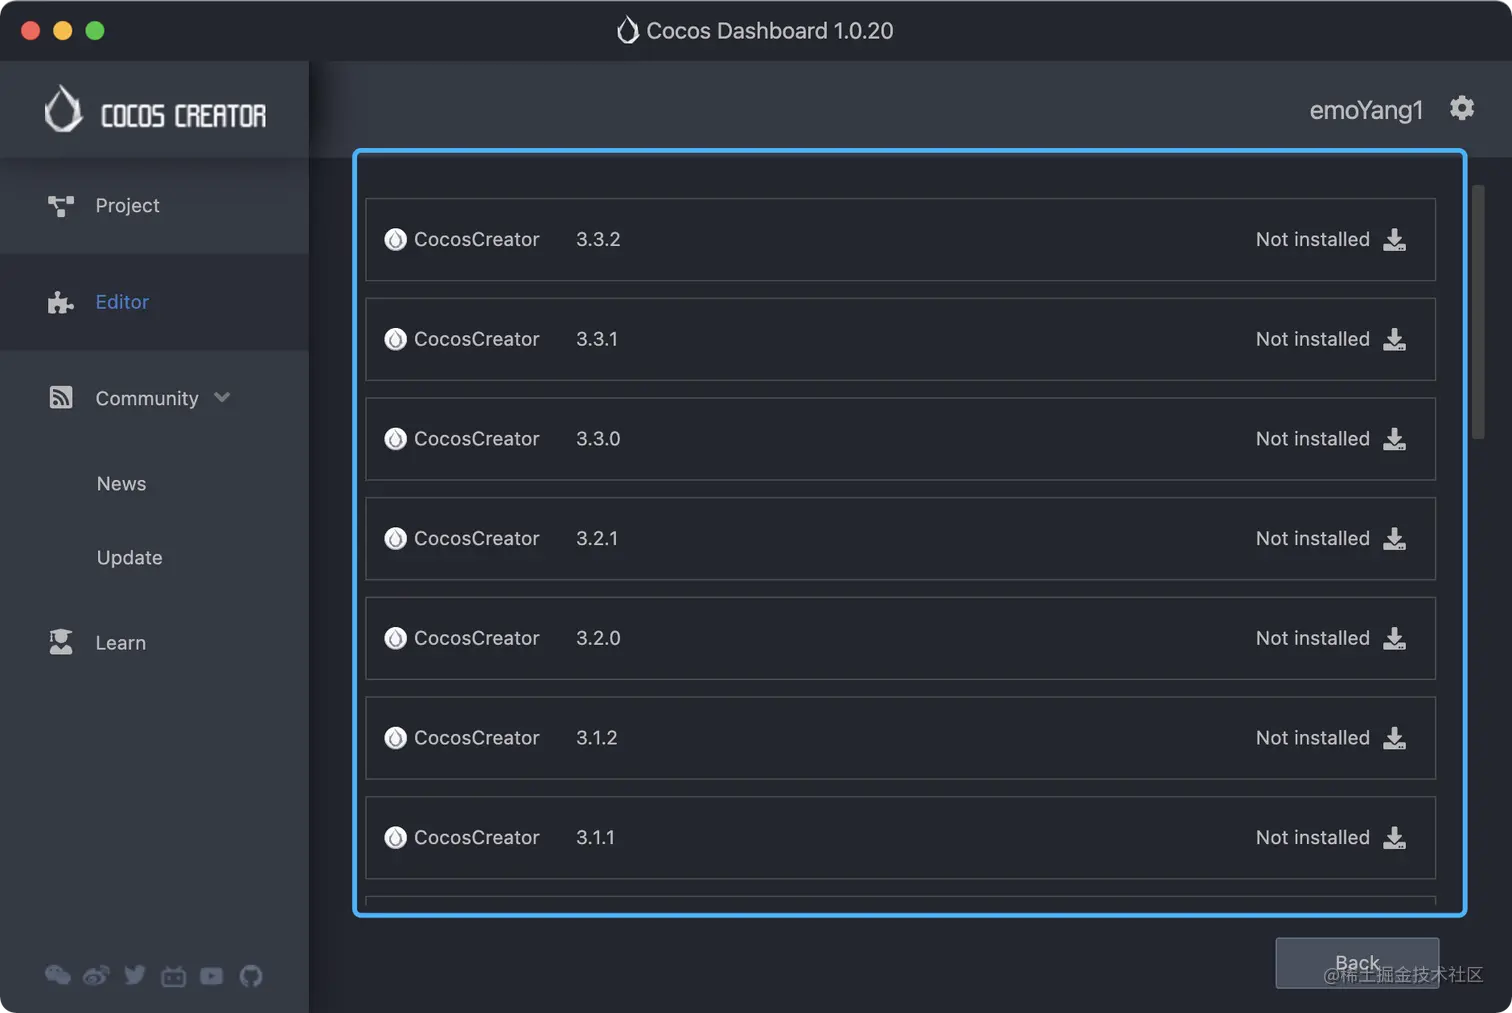Open the Update submenu item
This screenshot has height=1013, width=1512.
pyautogui.click(x=129, y=558)
